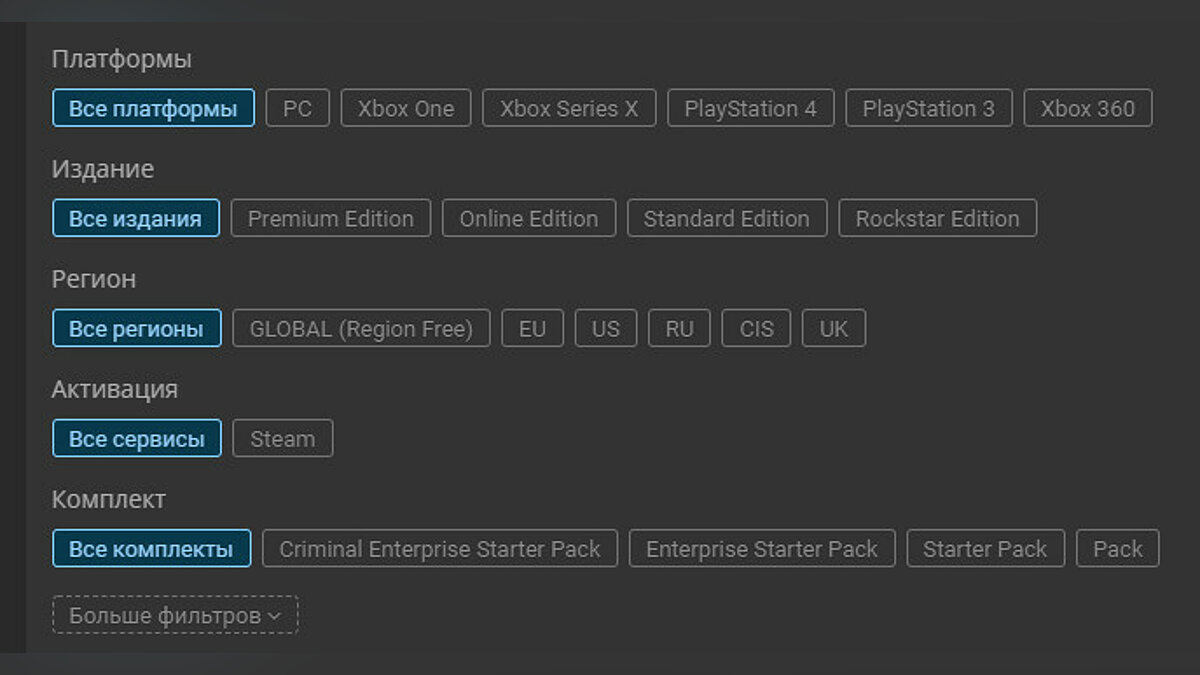This screenshot has height=675, width=1200.
Task: Select the CIS region chip
Action: 757,329
